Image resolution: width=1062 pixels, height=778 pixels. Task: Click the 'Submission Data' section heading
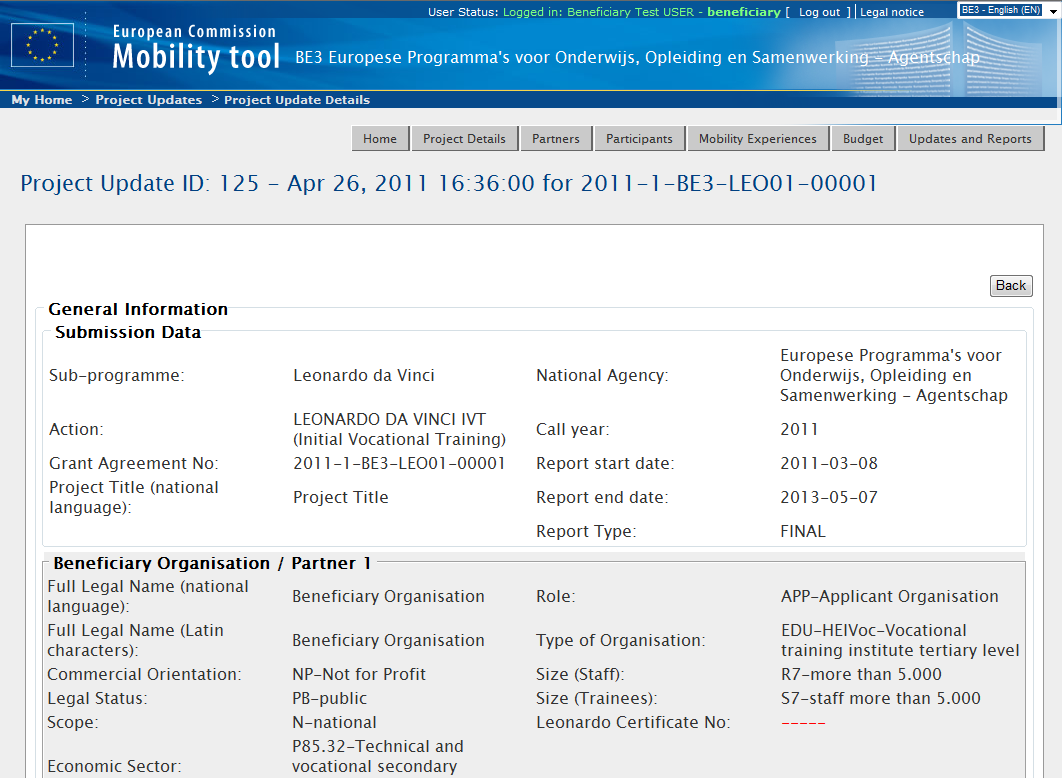(128, 332)
